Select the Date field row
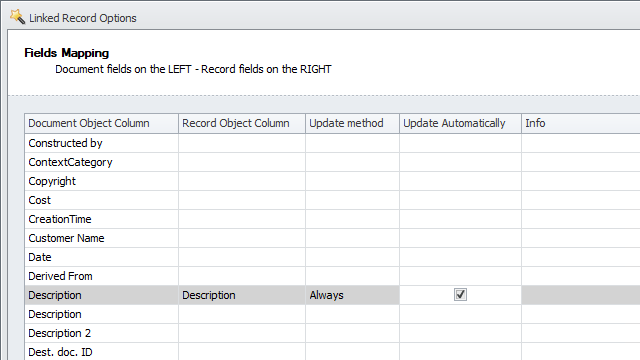Image resolution: width=640 pixels, height=360 pixels. pos(332,257)
